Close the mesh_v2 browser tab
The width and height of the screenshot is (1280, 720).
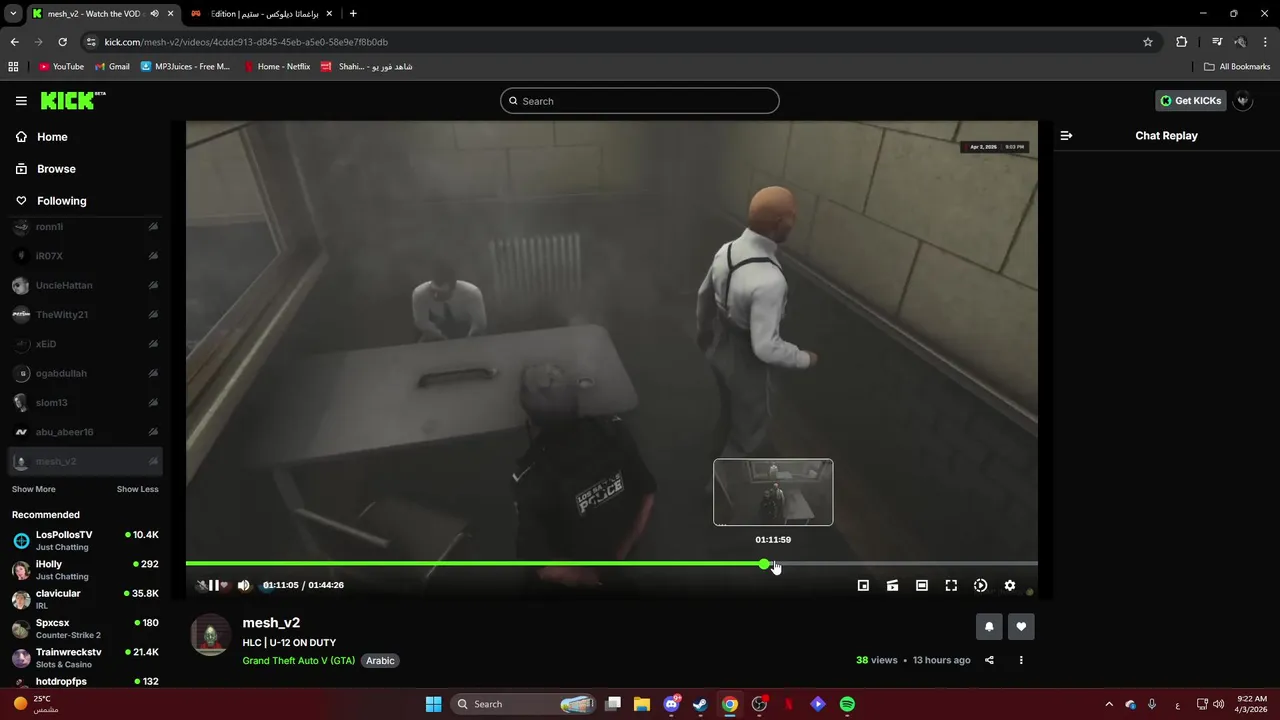point(171,14)
